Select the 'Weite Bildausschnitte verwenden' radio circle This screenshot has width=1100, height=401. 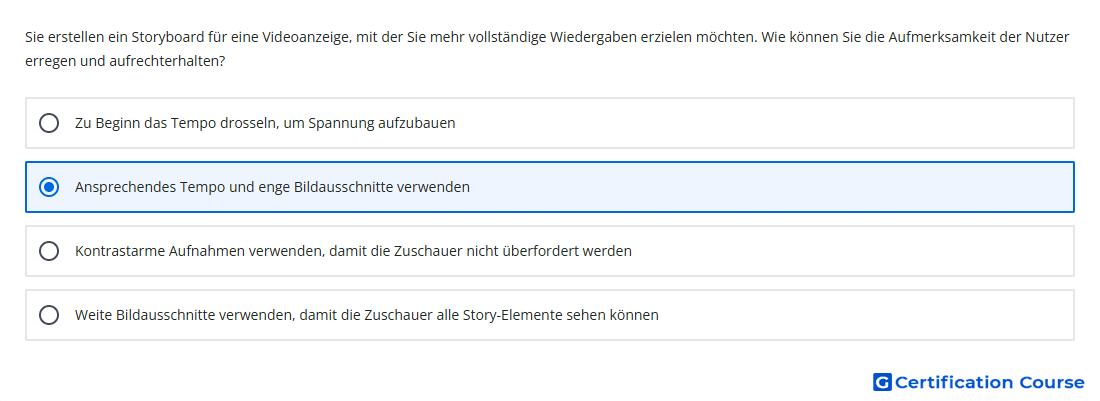(x=48, y=315)
